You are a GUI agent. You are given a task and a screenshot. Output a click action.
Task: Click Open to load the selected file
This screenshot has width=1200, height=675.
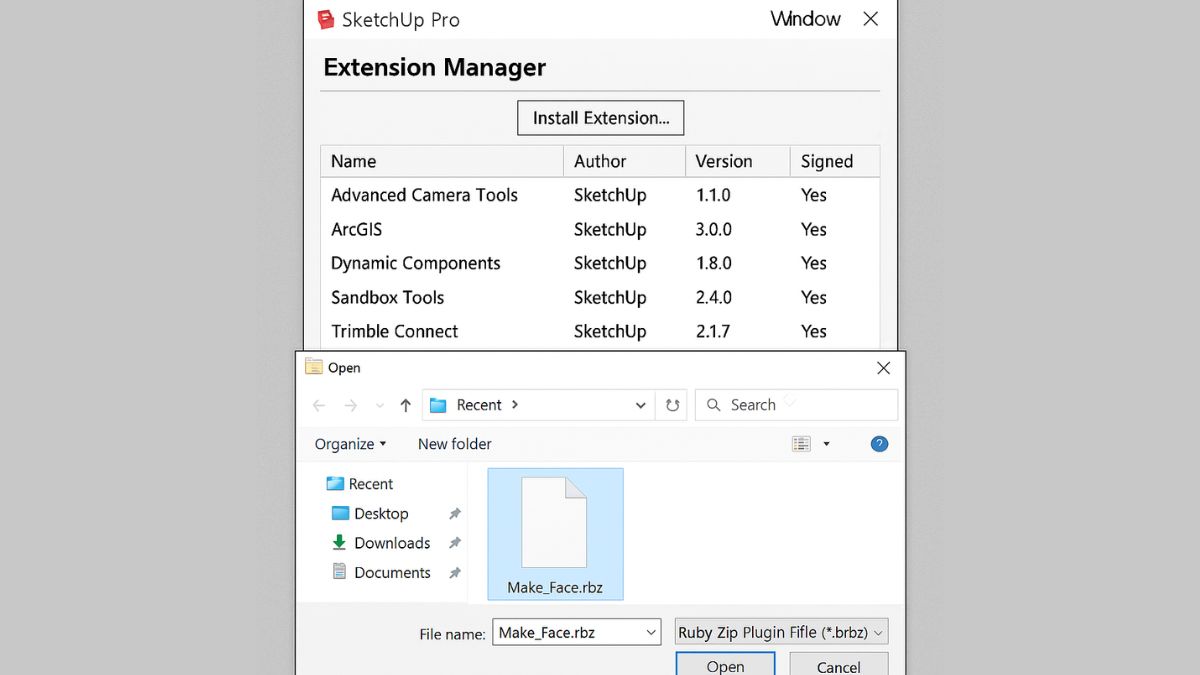[725, 664]
